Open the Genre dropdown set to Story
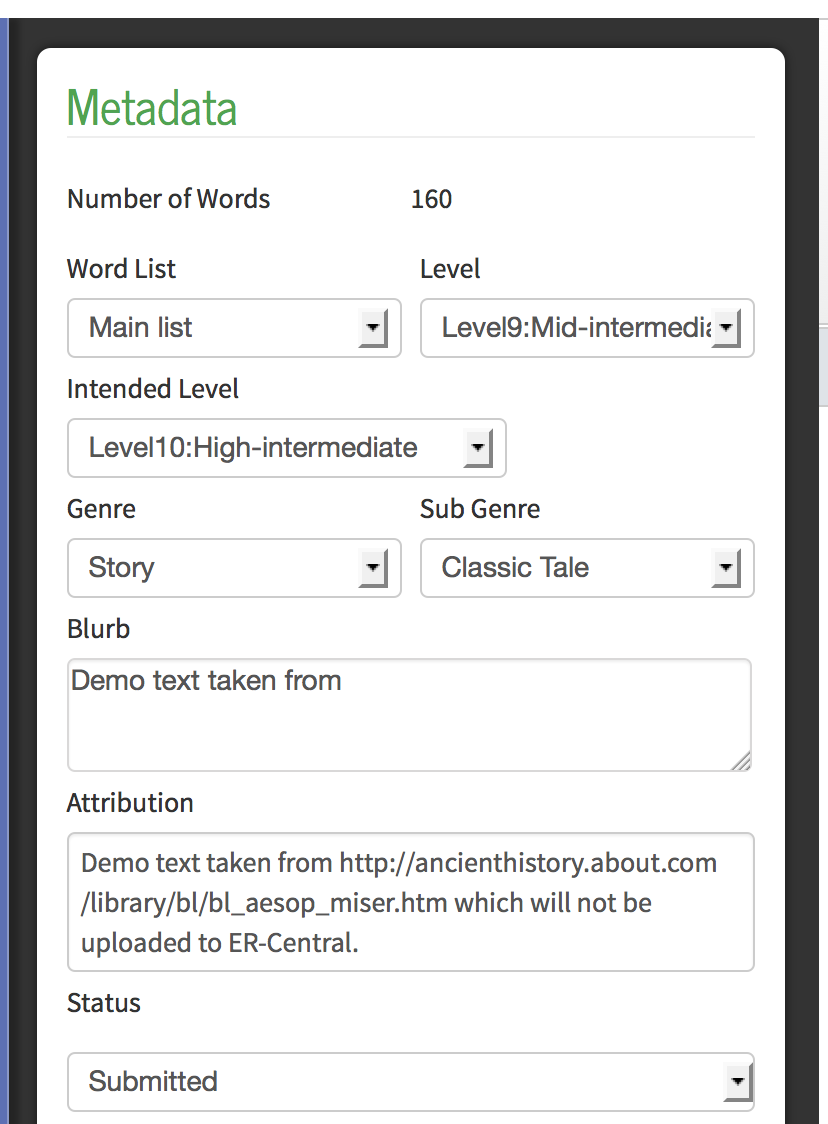 pos(233,568)
